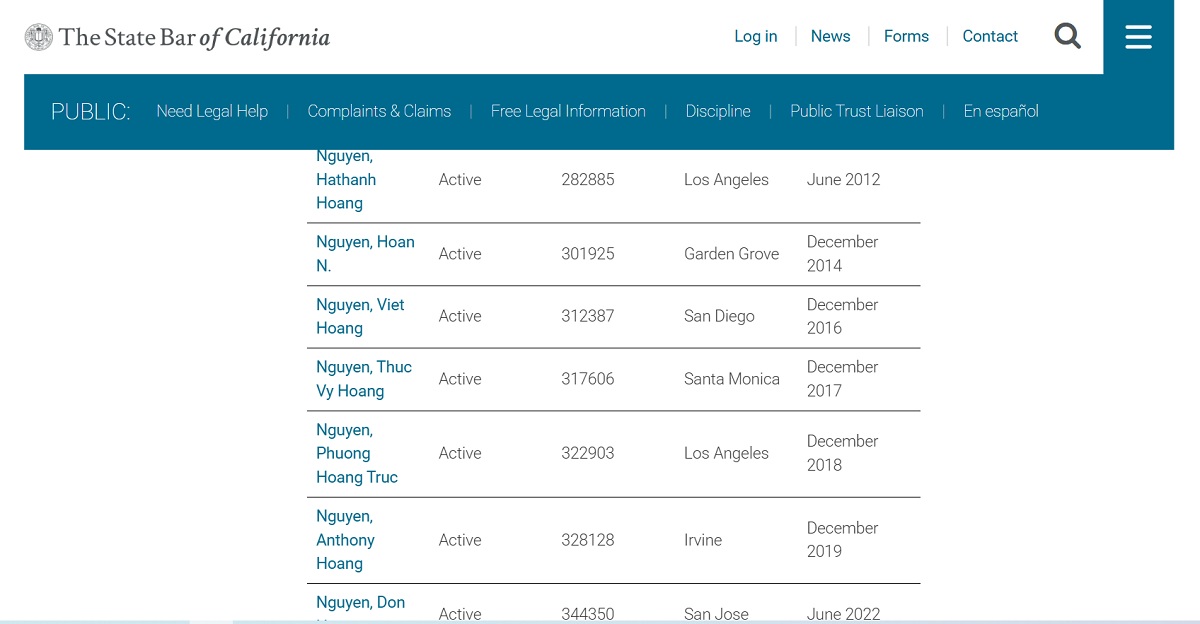This screenshot has width=1200, height=624.
Task: Open Nguyen, Hathanh Hoang profile
Action: click(346, 180)
